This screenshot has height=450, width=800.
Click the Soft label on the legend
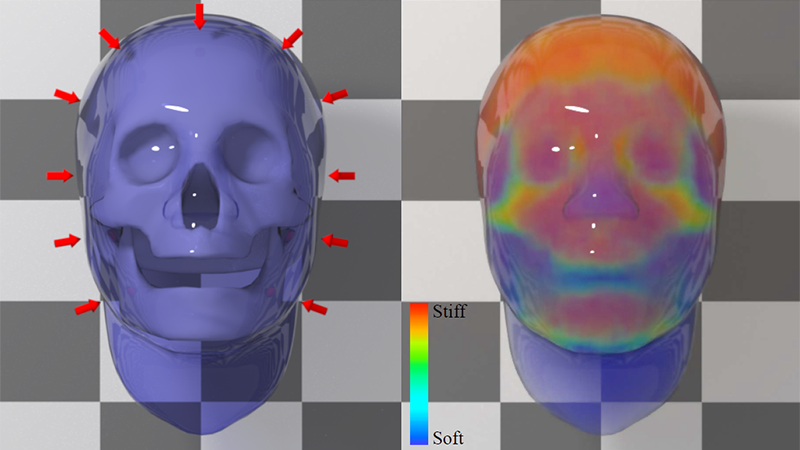coord(448,437)
